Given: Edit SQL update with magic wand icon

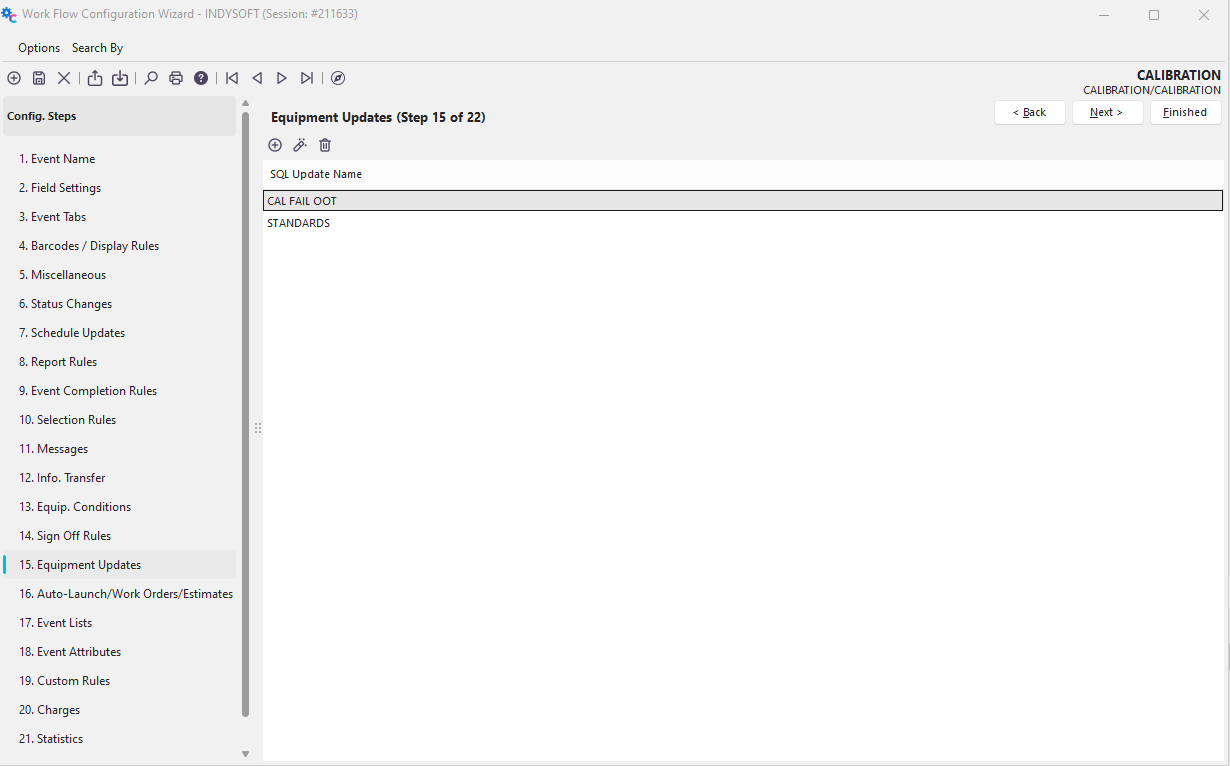Looking at the screenshot, I should 300,145.
